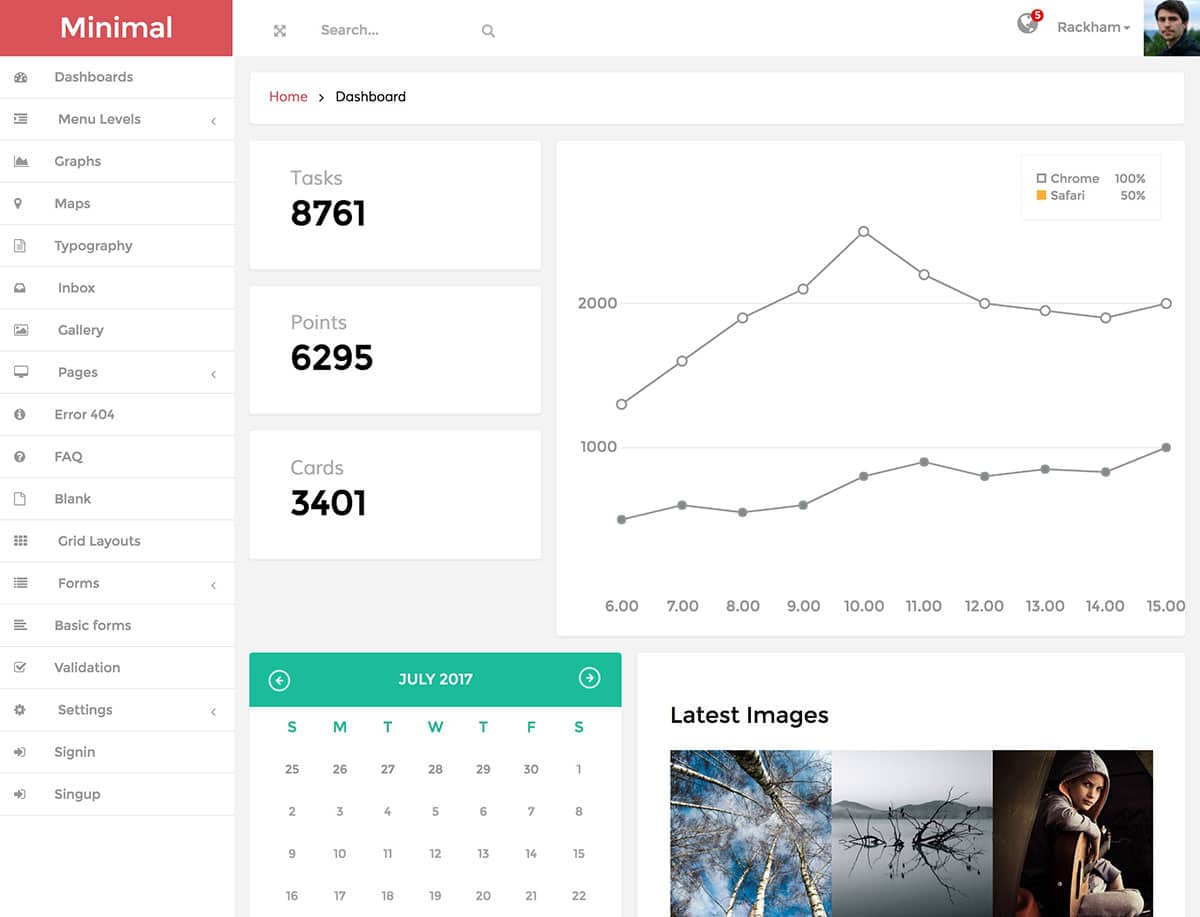This screenshot has height=917, width=1200.
Task: Click the Maps pin icon in sidebar
Action: pyautogui.click(x=19, y=203)
